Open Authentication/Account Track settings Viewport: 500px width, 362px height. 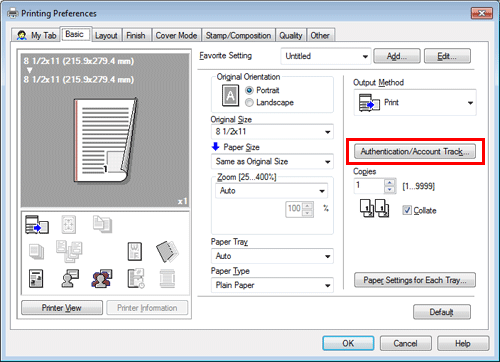click(415, 151)
